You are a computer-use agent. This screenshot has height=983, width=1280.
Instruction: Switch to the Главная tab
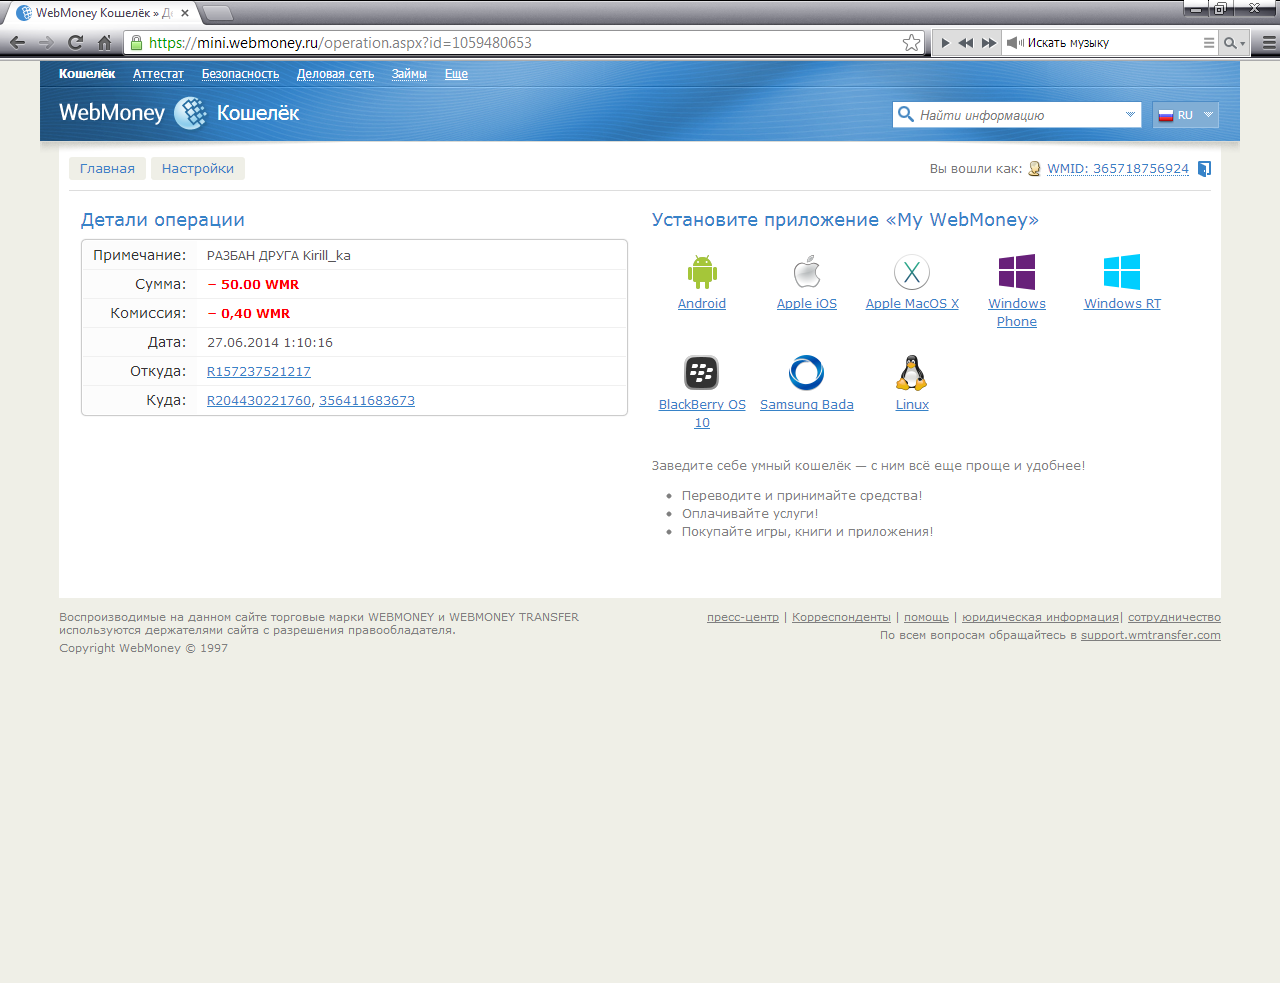tap(107, 168)
